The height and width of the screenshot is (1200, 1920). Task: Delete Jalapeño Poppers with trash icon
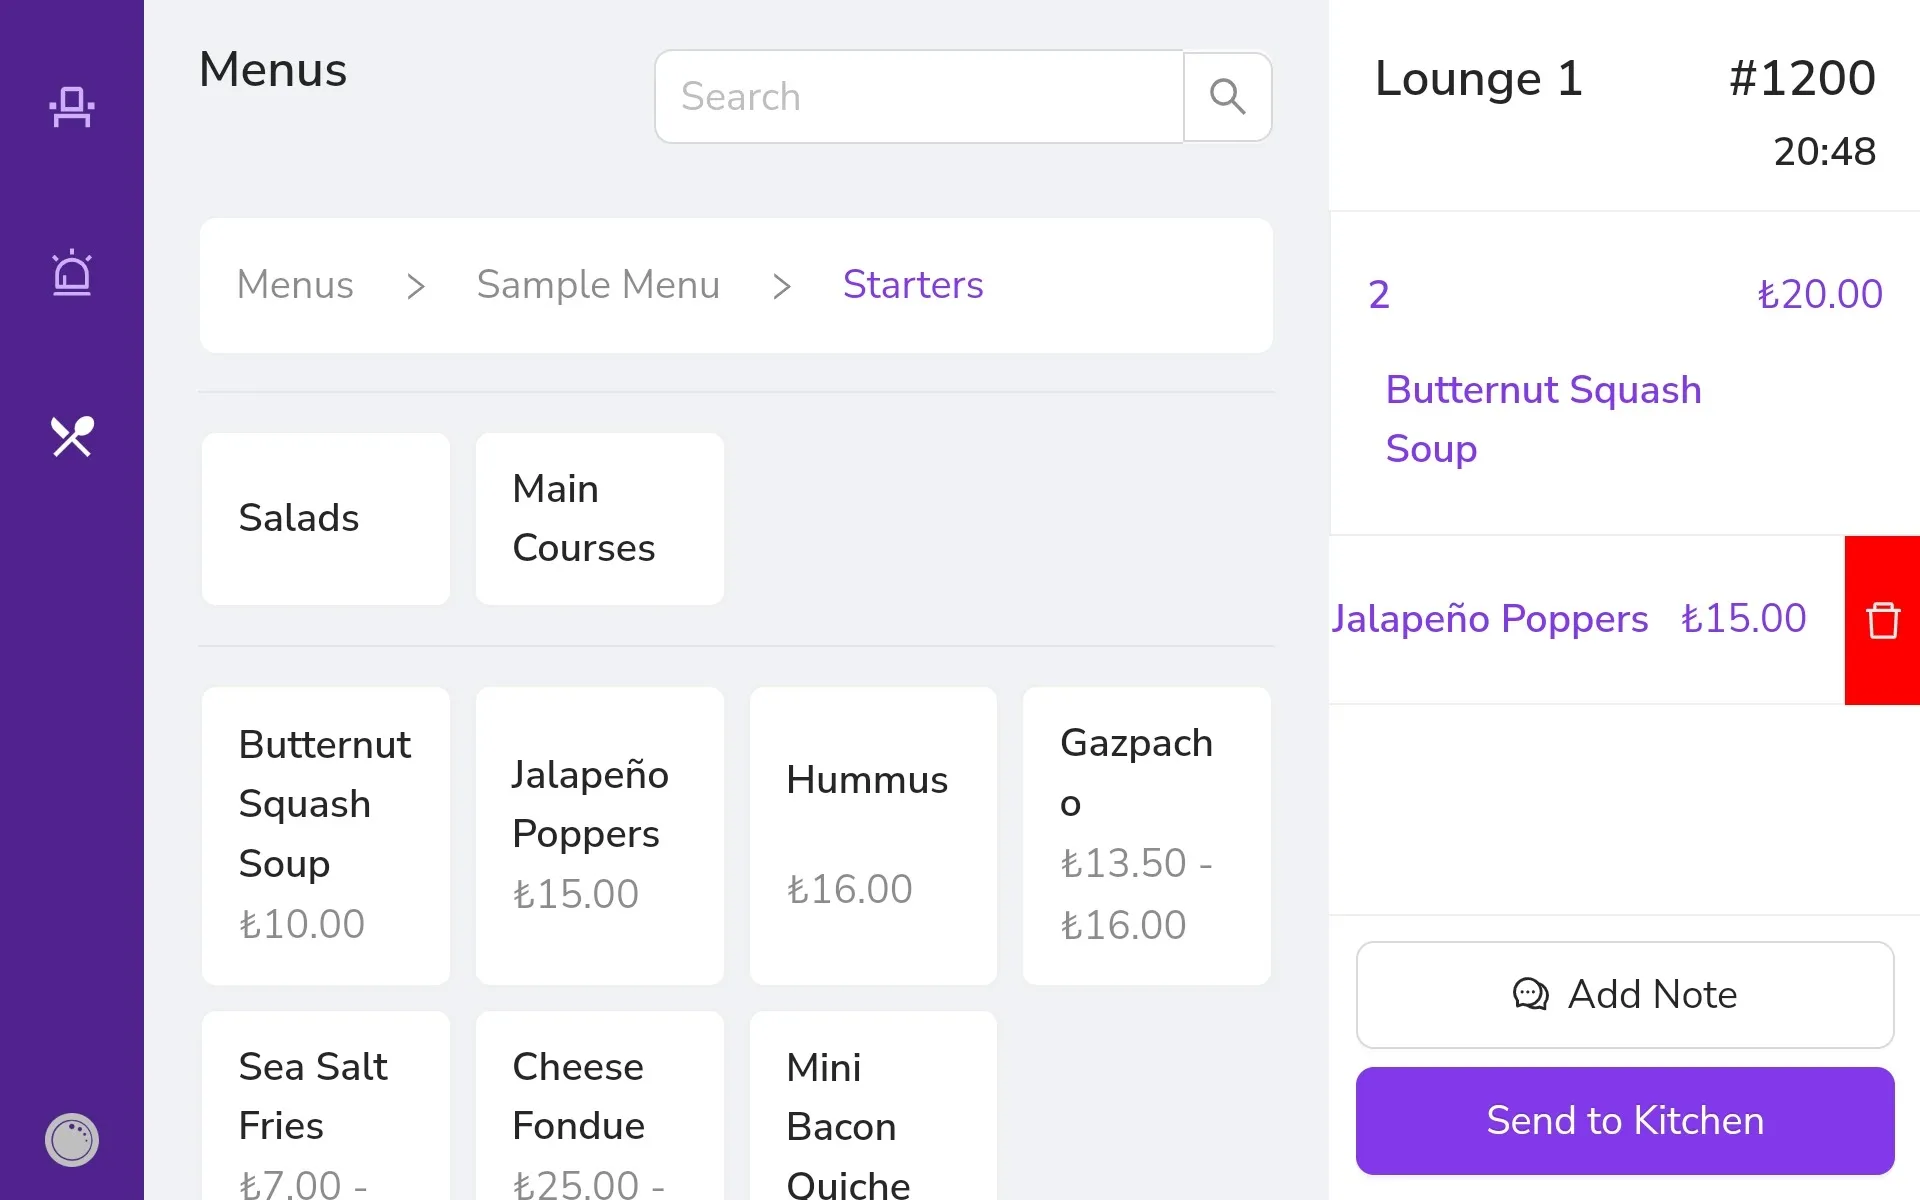(x=1882, y=620)
